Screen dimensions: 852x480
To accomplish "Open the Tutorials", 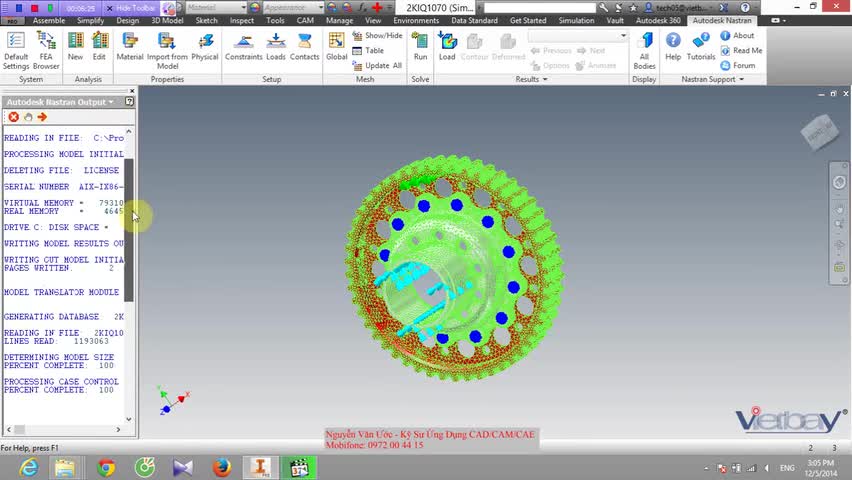I will [x=701, y=47].
